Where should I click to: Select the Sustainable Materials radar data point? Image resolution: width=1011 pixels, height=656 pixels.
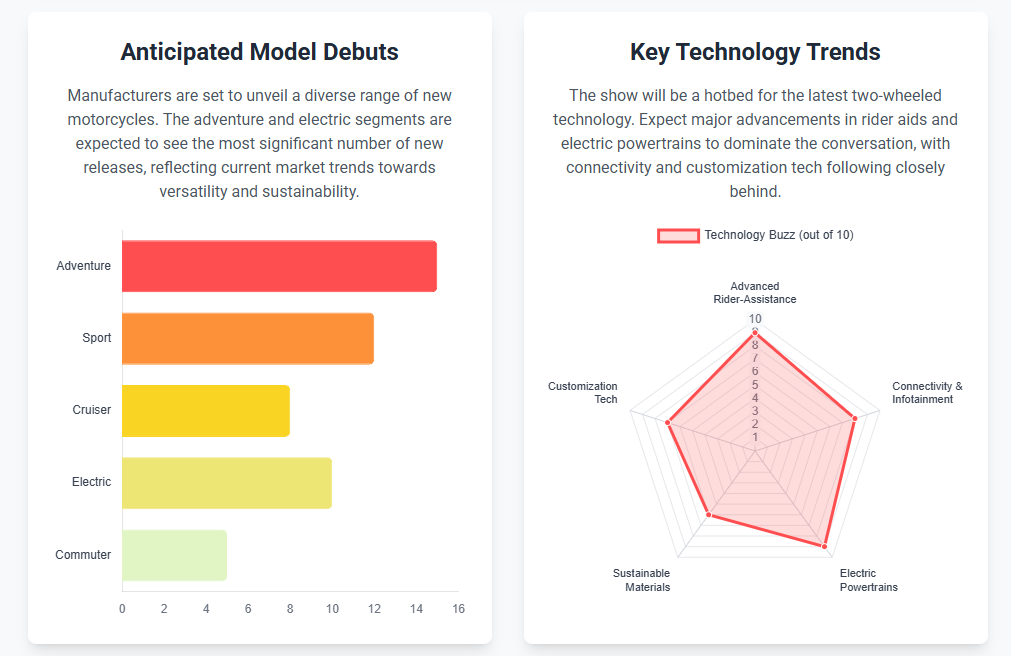point(709,515)
